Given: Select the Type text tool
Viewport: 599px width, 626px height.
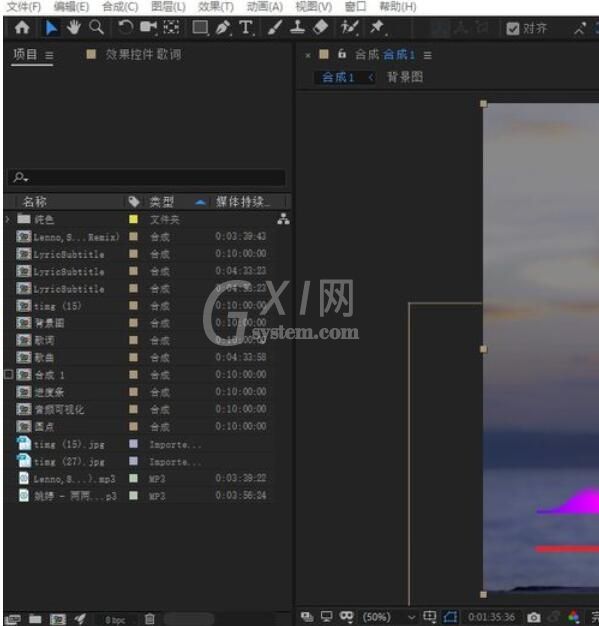Looking at the screenshot, I should pos(246,28).
